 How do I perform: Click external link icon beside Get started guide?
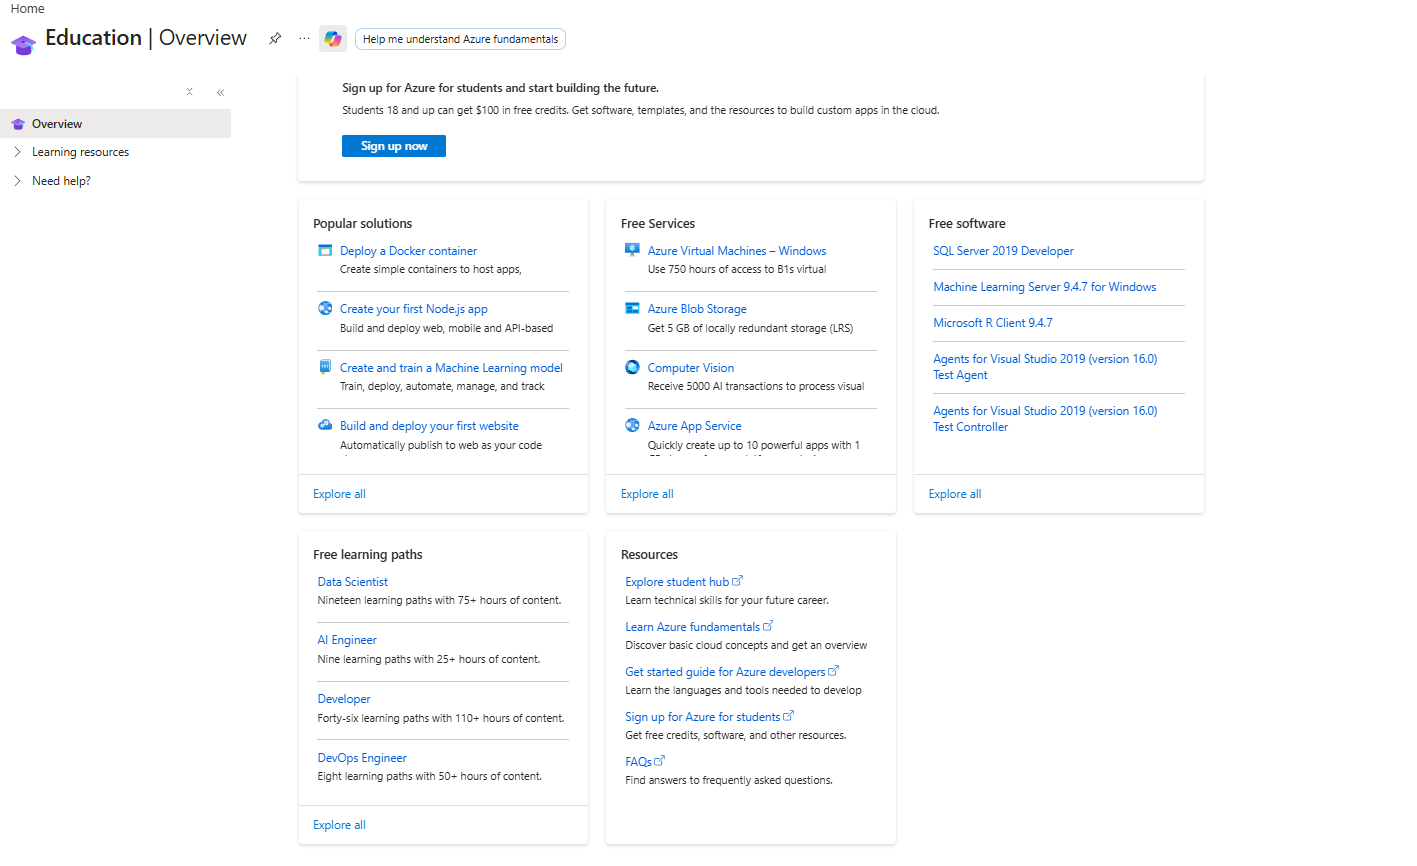pos(834,671)
